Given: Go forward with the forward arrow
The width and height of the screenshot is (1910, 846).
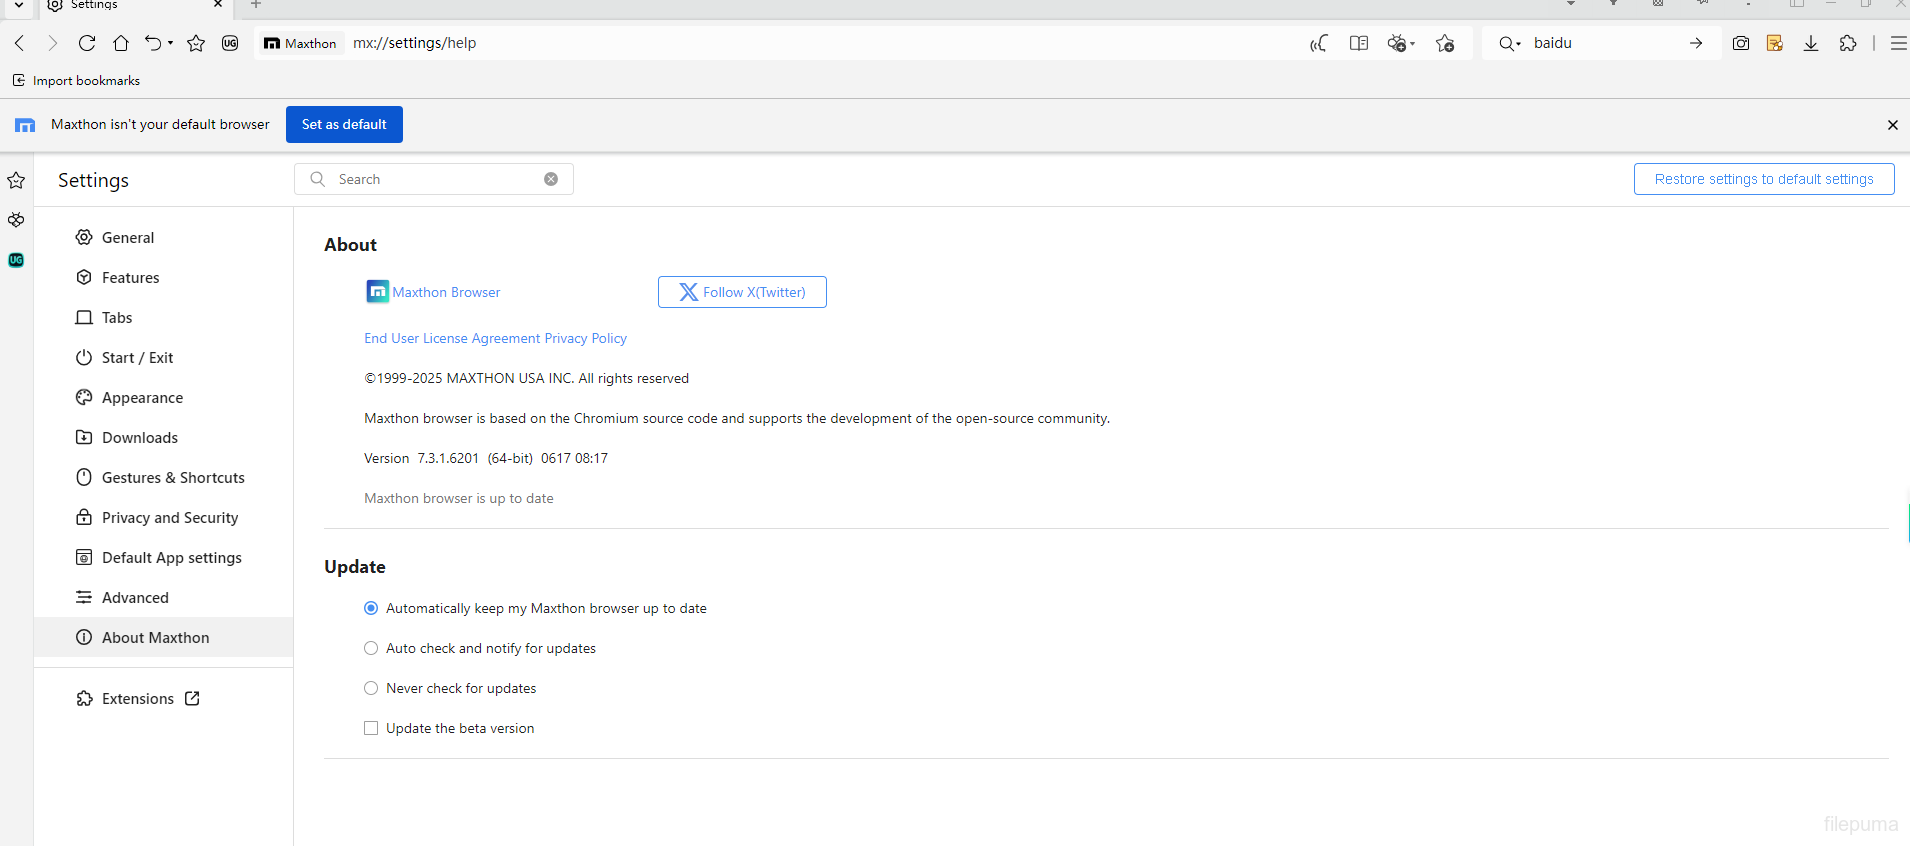Looking at the screenshot, I should pyautogui.click(x=52, y=43).
